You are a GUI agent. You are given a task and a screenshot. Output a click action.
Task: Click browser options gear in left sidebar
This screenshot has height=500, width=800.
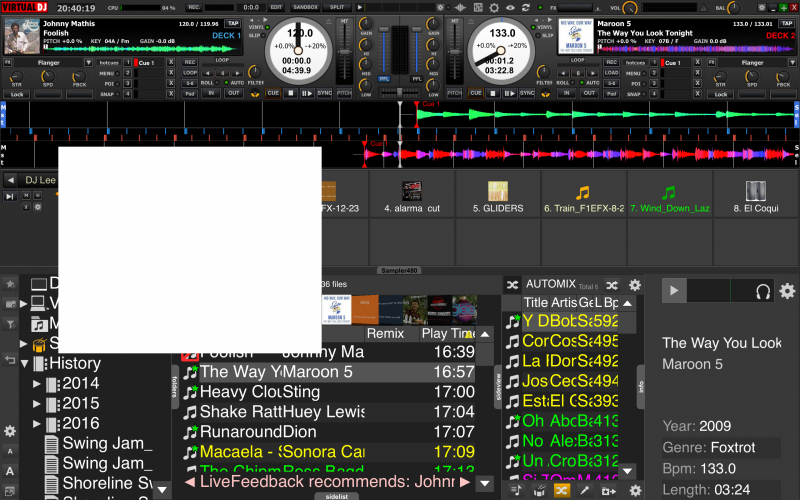[10, 431]
